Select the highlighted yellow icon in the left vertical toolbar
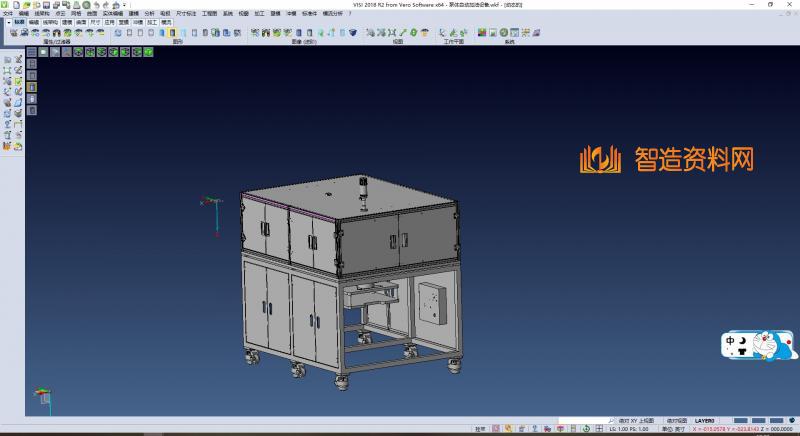The height and width of the screenshot is (436, 800). 31,88
